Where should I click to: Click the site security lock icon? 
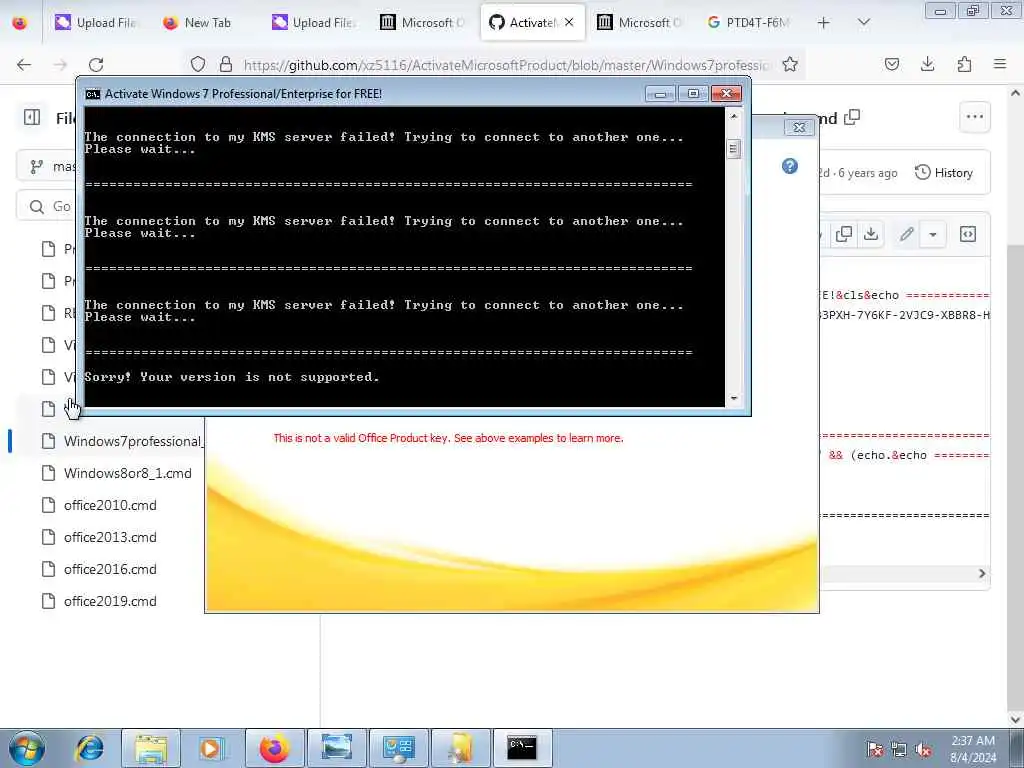pyautogui.click(x=226, y=64)
